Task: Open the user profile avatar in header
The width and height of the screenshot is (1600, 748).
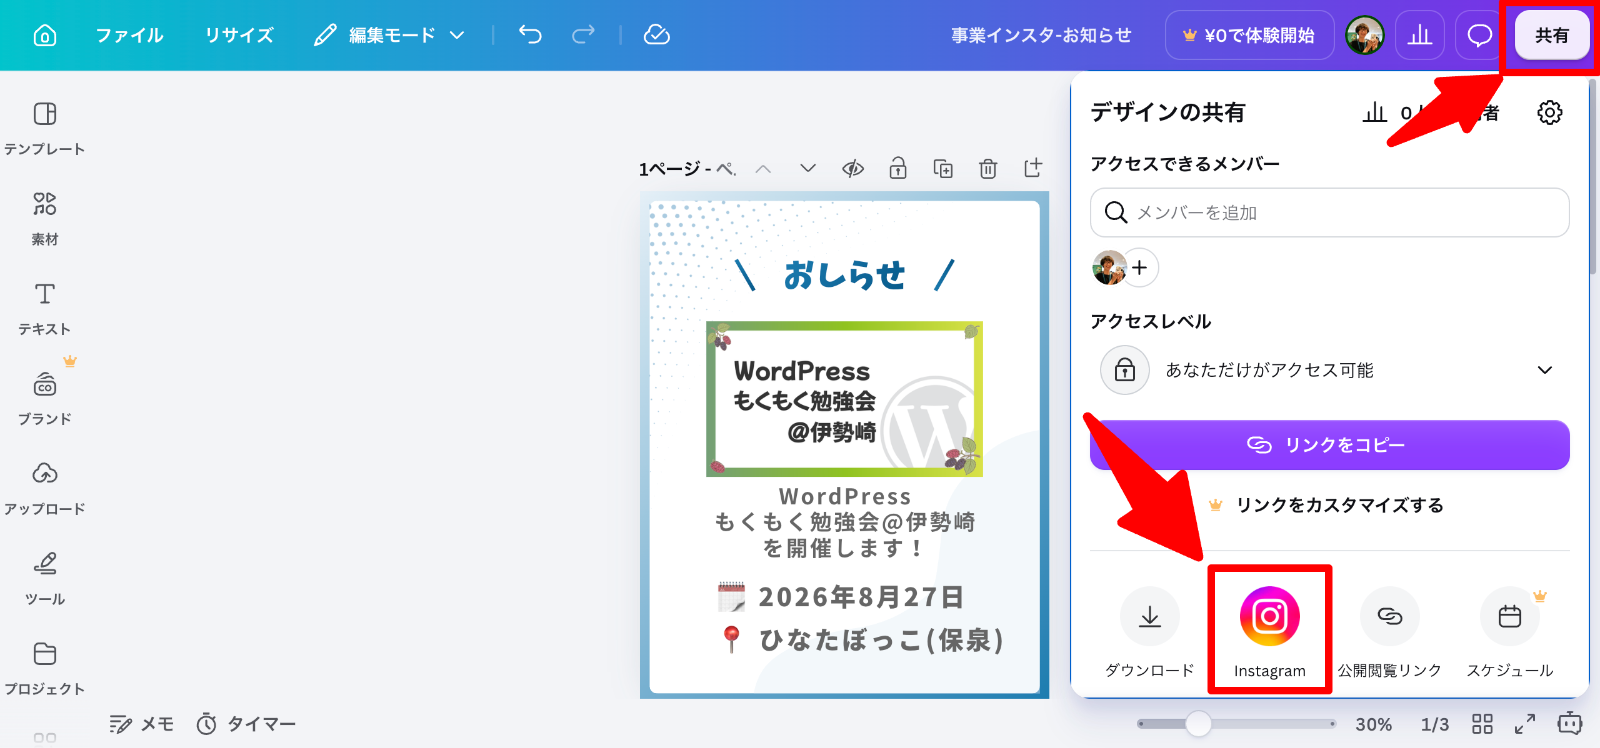Action: [1365, 36]
